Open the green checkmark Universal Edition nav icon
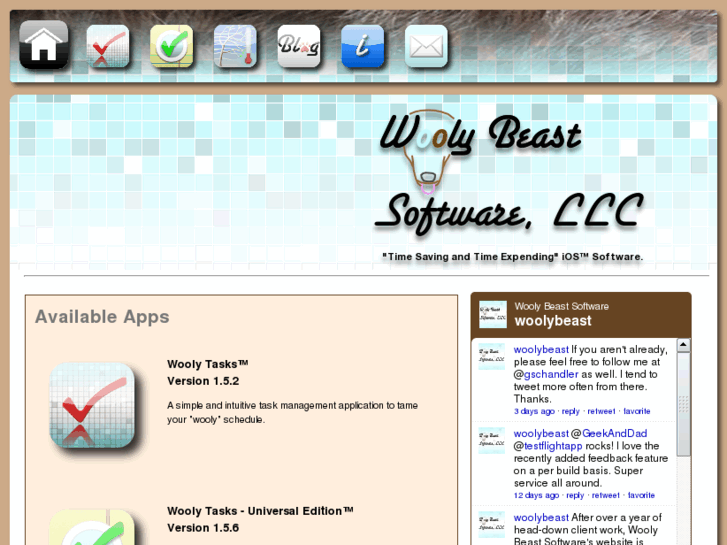Viewport: 727px width, 545px height. pos(171,46)
